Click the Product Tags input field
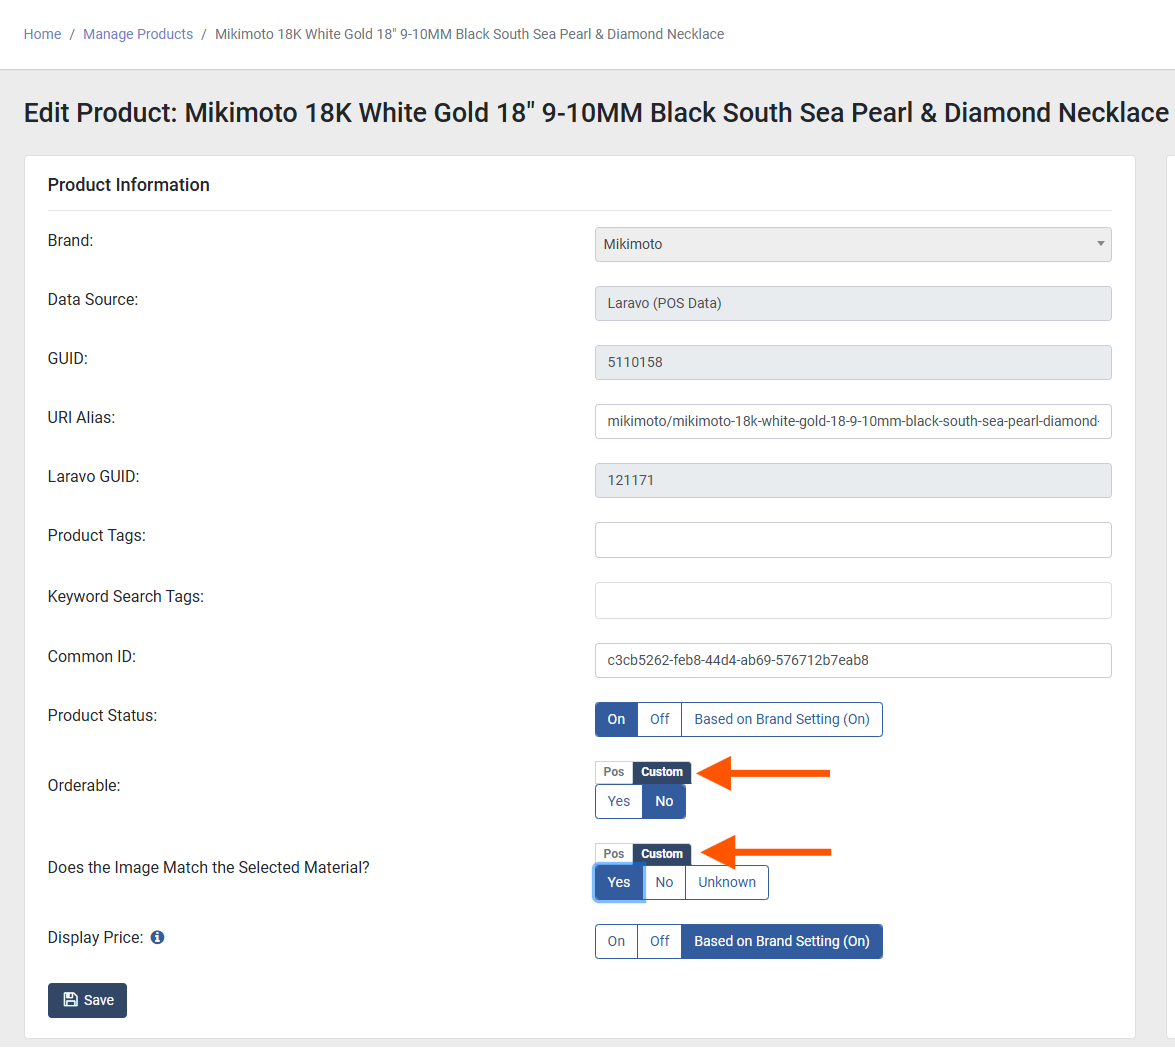The width and height of the screenshot is (1175, 1048). (x=853, y=540)
